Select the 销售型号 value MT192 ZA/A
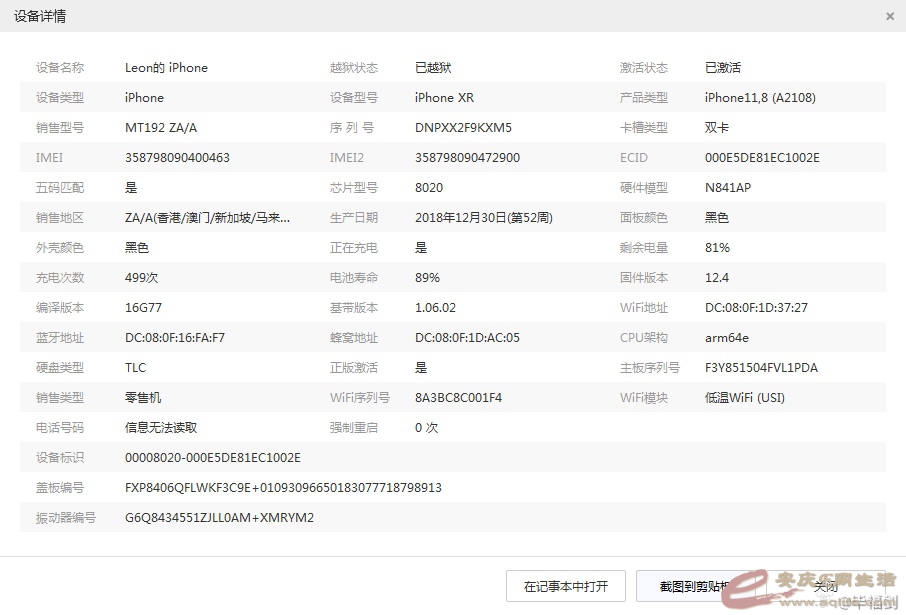Image resolution: width=906 pixels, height=615 pixels. tap(161, 128)
